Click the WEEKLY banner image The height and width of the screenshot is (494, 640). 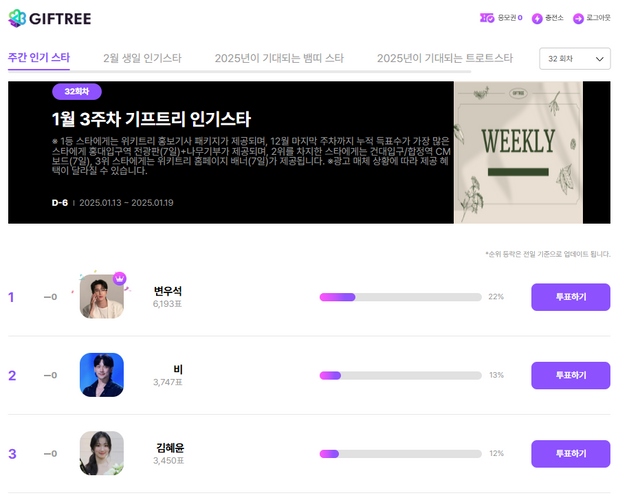[518, 152]
